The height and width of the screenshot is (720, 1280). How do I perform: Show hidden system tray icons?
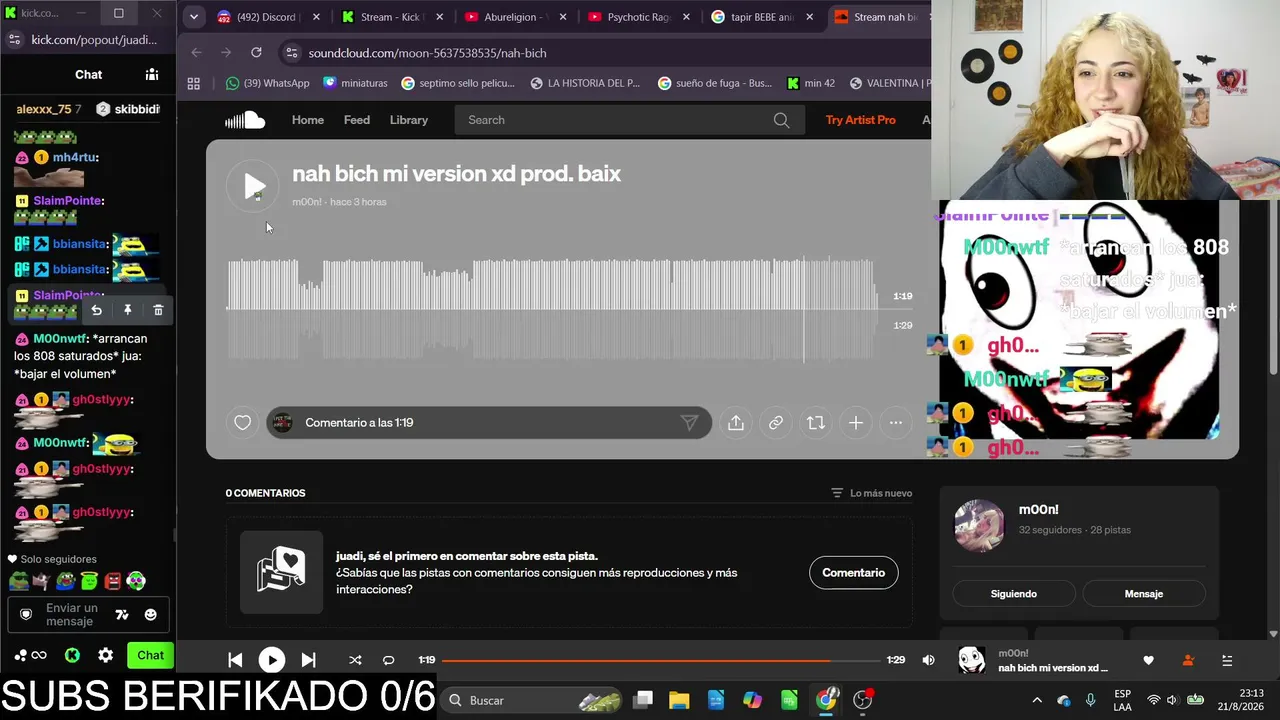1037,700
